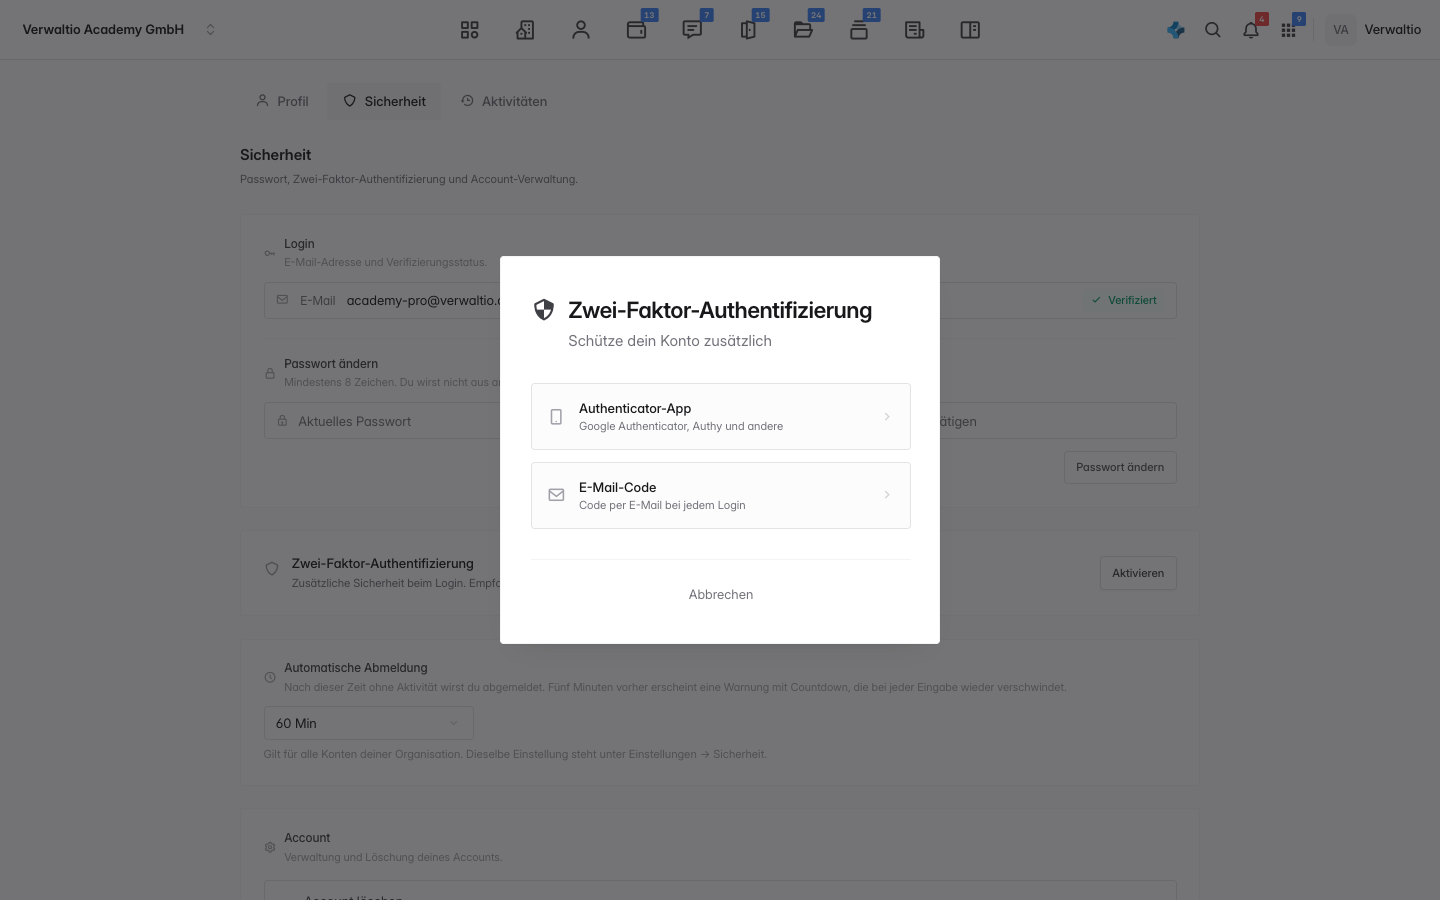The height and width of the screenshot is (900, 1440).
Task: Click the Passwort ändern button
Action: click(1120, 467)
